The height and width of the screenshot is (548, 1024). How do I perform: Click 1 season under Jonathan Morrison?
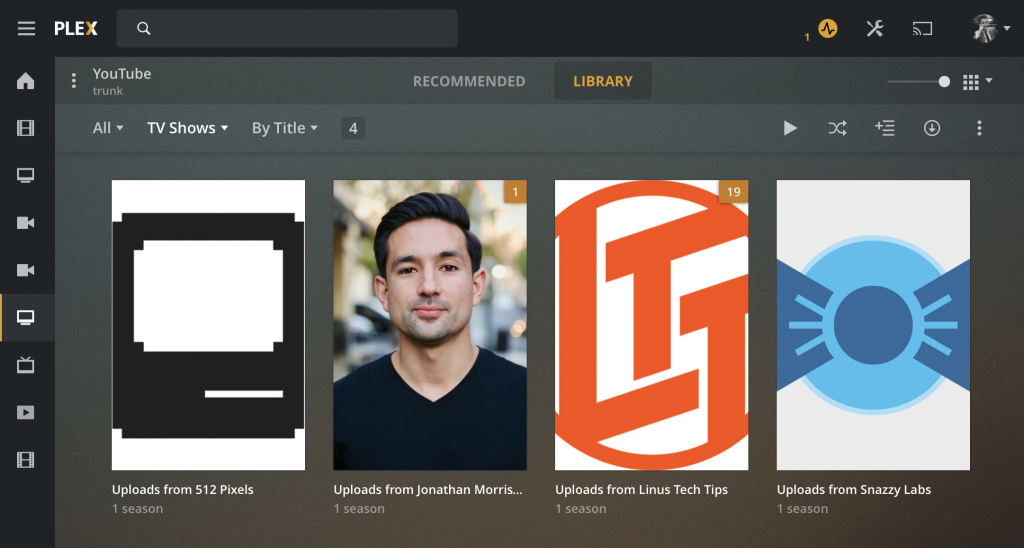coord(359,509)
